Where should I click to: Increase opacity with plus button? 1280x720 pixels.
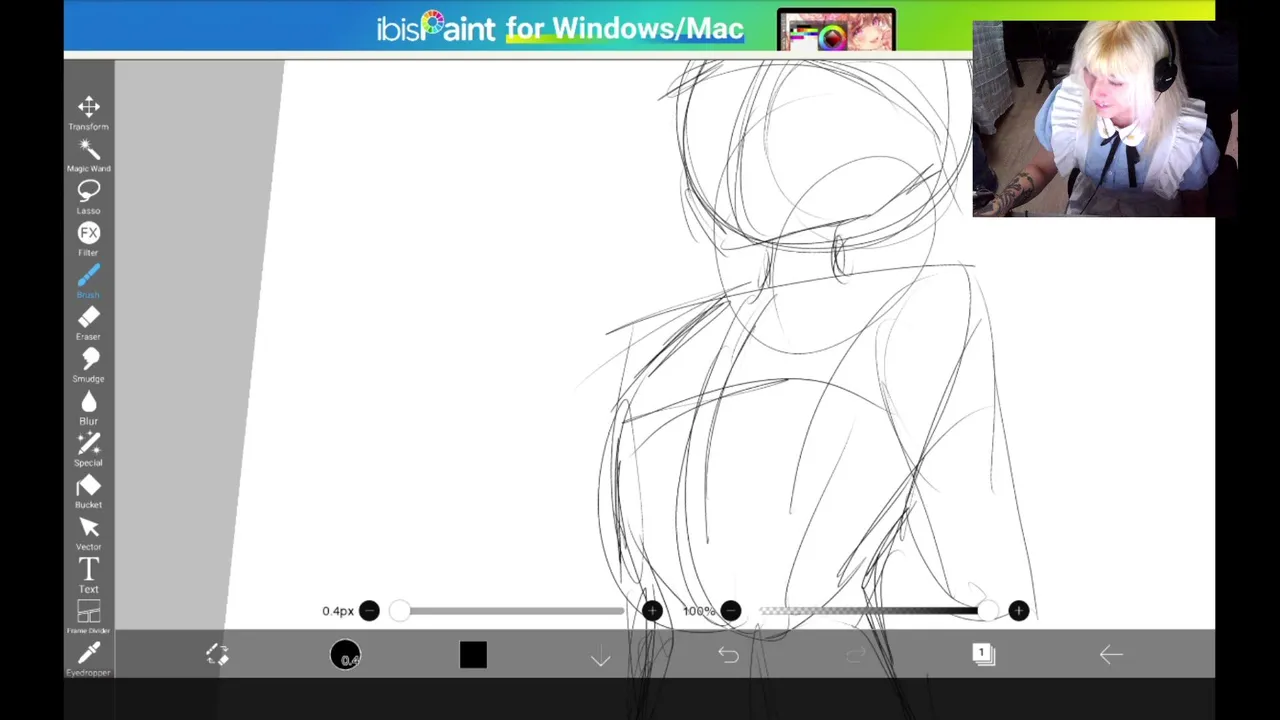pos(1018,611)
